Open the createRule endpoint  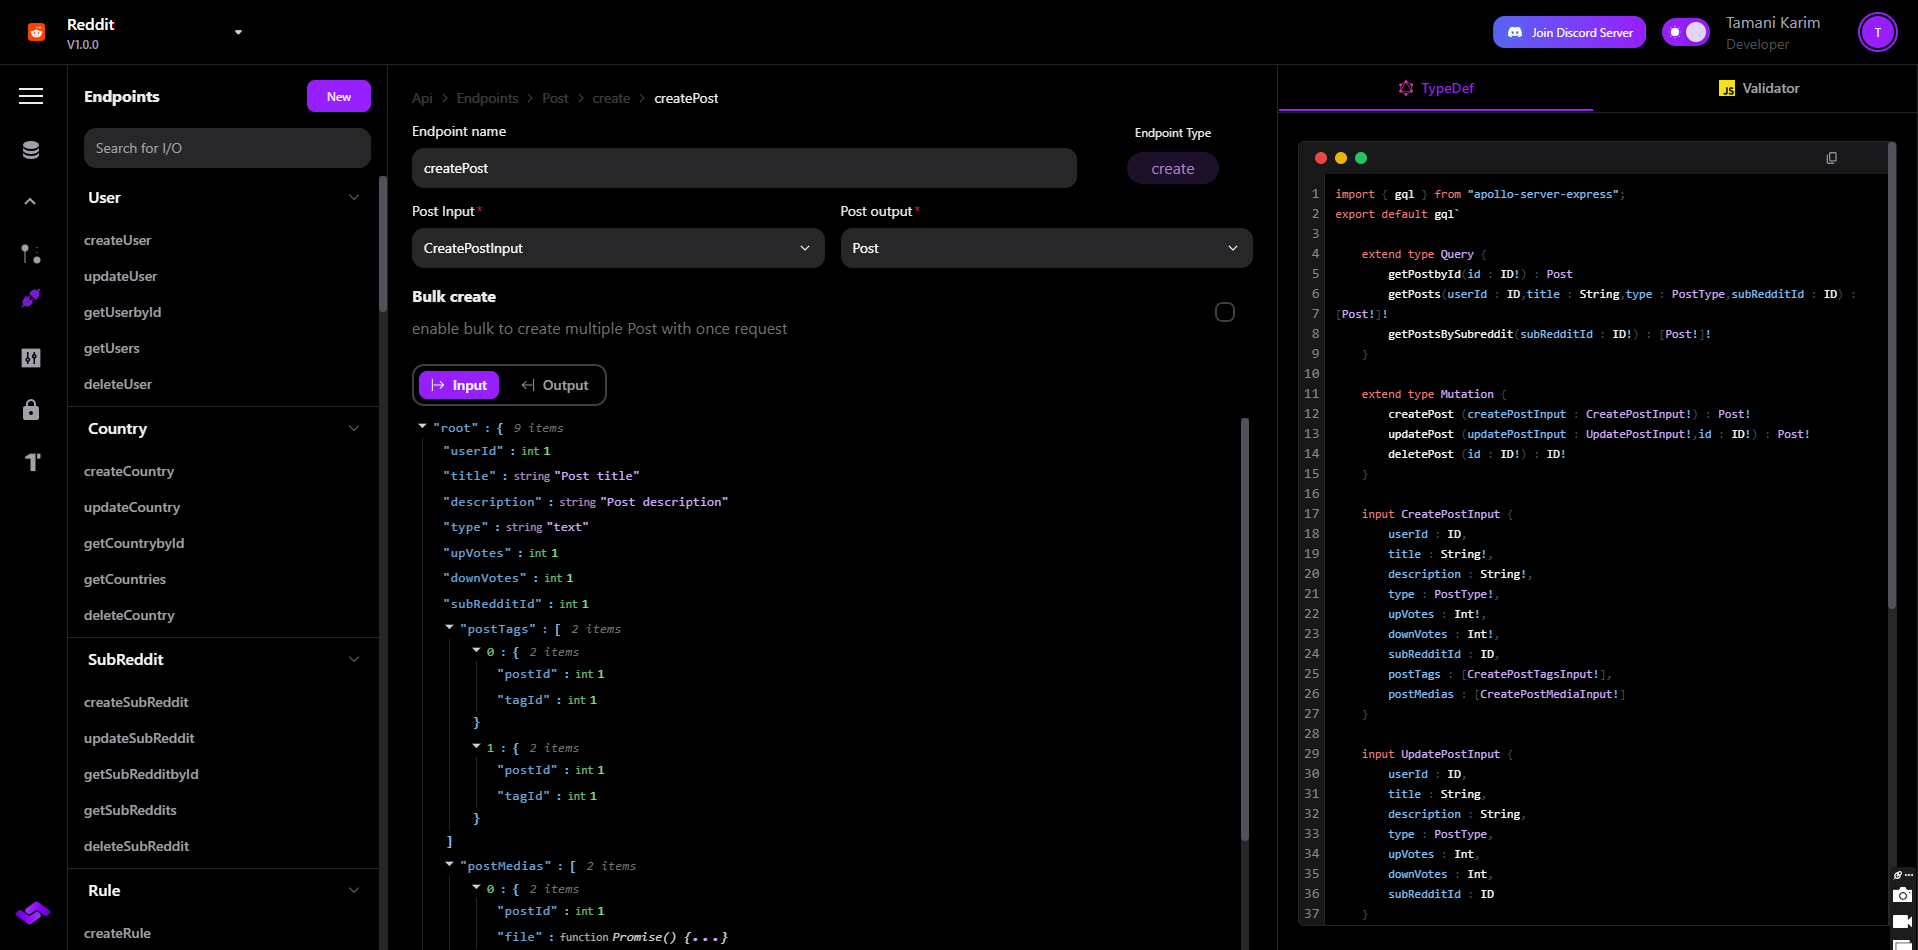point(117,933)
